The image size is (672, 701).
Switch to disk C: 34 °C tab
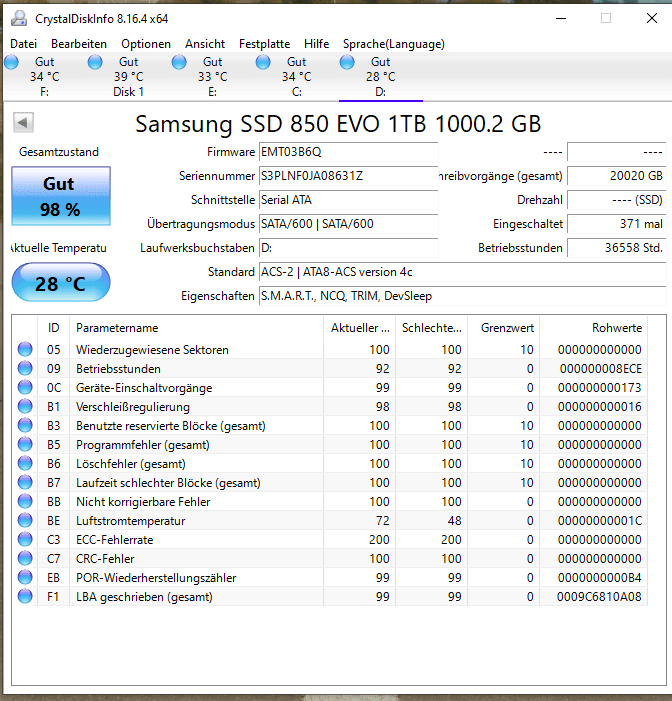tap(297, 76)
